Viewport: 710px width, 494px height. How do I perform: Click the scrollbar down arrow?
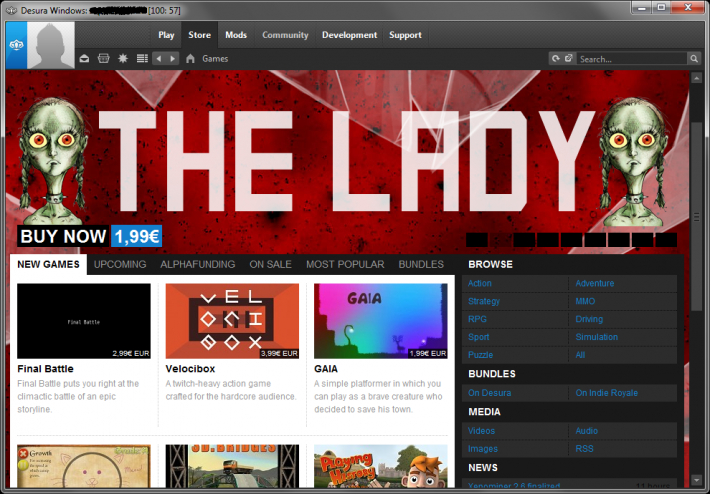(696, 480)
